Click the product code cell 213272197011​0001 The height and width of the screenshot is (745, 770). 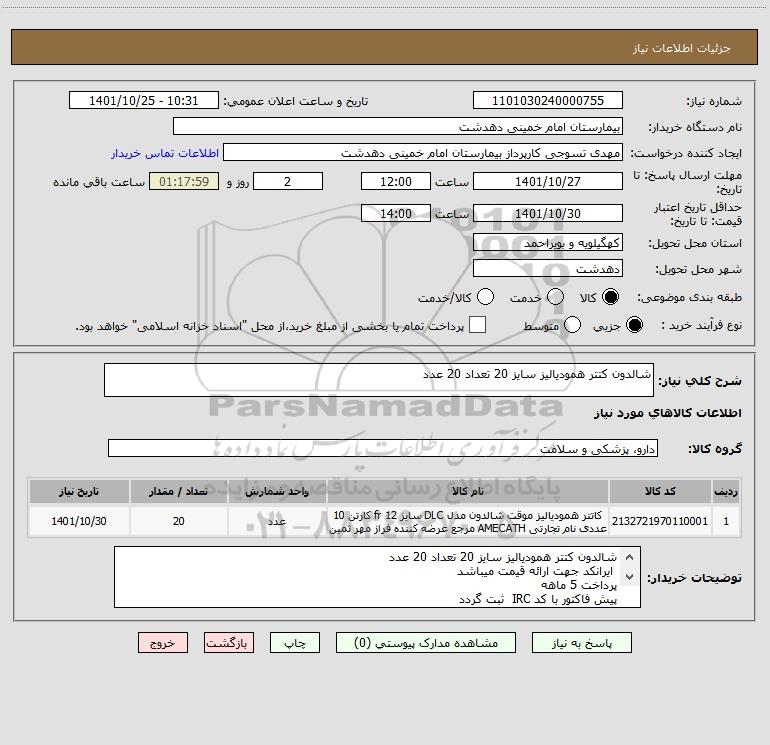click(660, 521)
